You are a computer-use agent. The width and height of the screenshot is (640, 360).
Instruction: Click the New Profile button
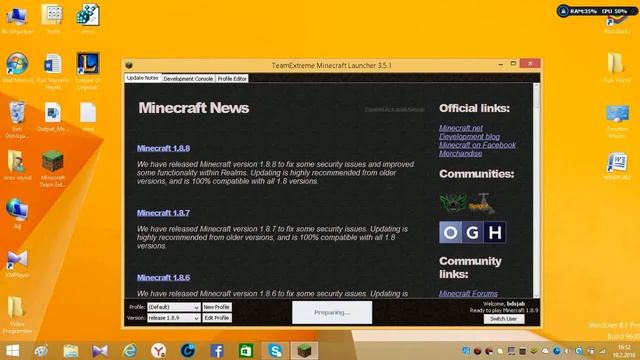click(x=217, y=307)
